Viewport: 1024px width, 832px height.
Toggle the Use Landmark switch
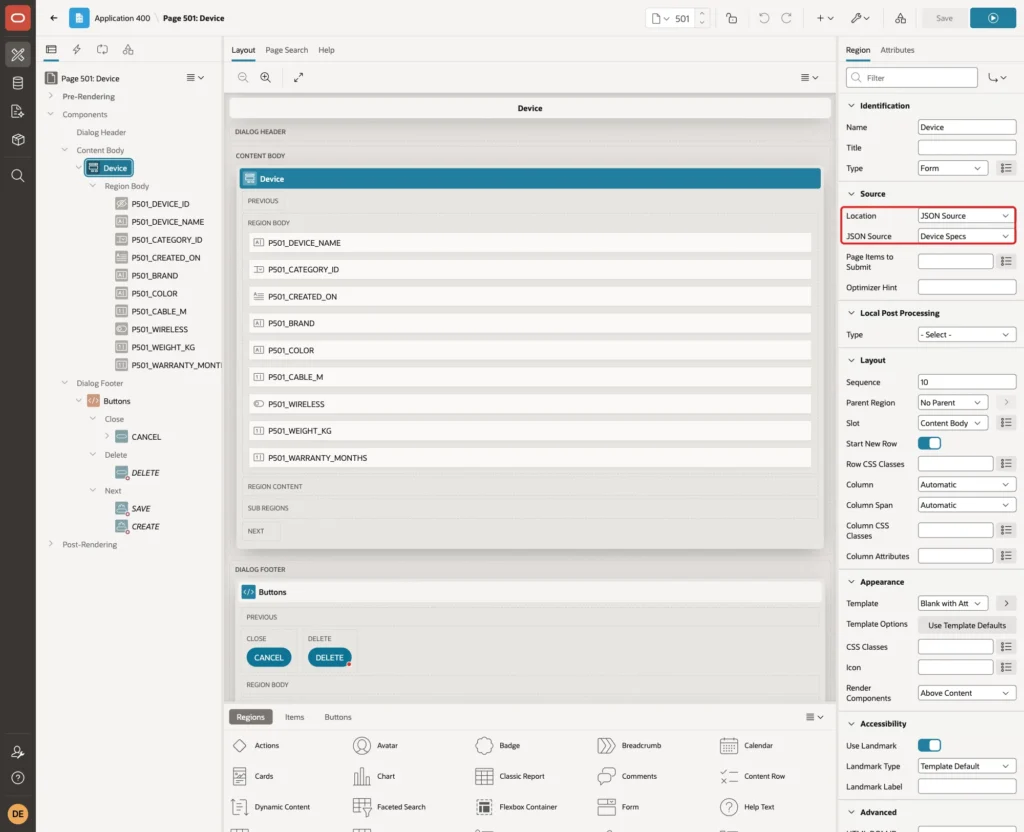tap(929, 745)
